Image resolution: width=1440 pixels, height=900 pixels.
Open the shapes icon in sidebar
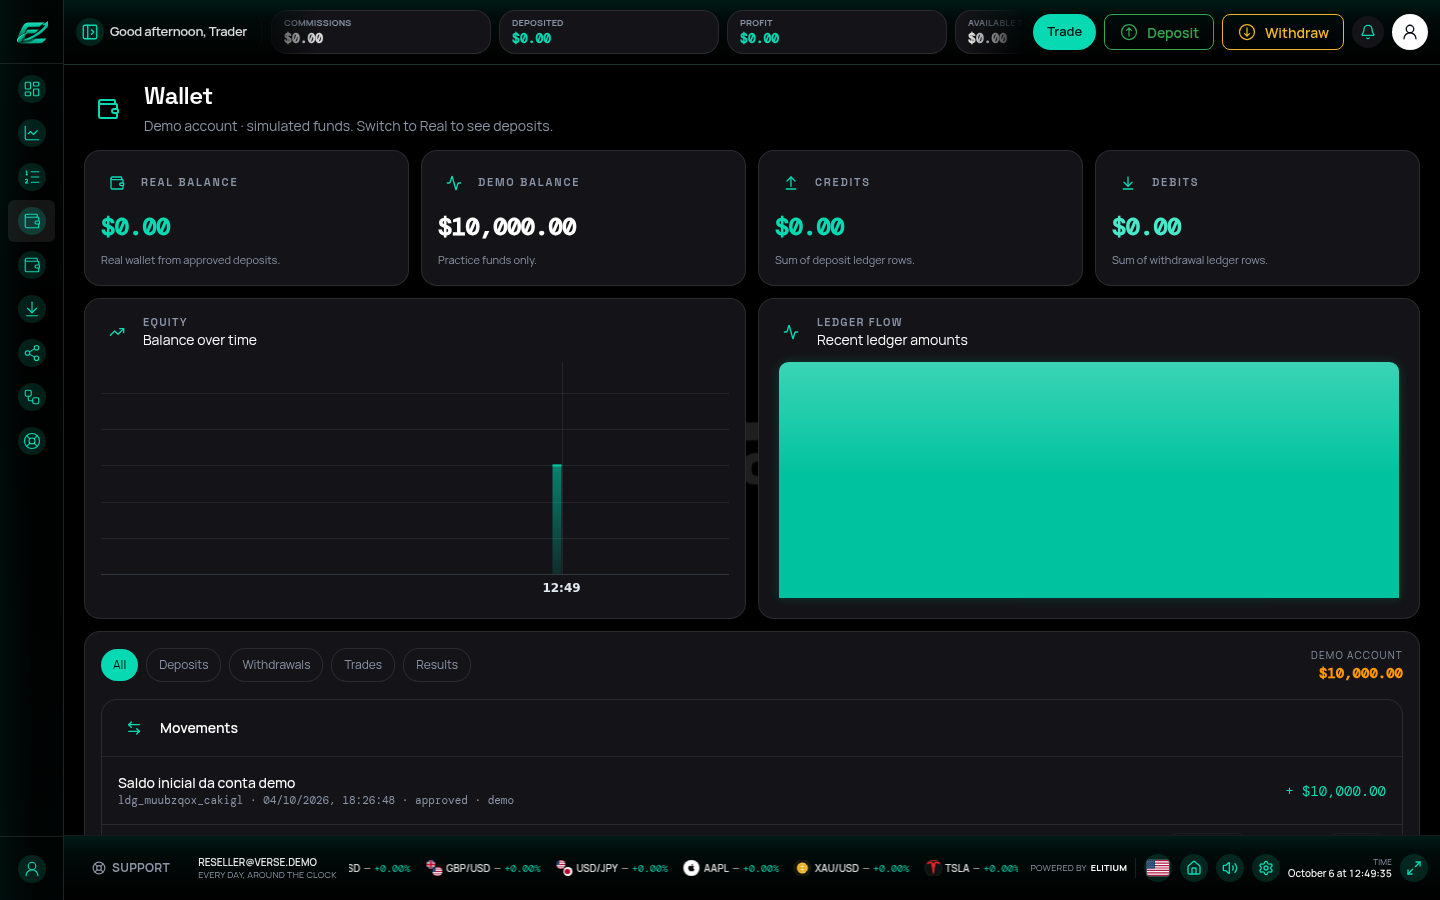pyautogui.click(x=32, y=397)
